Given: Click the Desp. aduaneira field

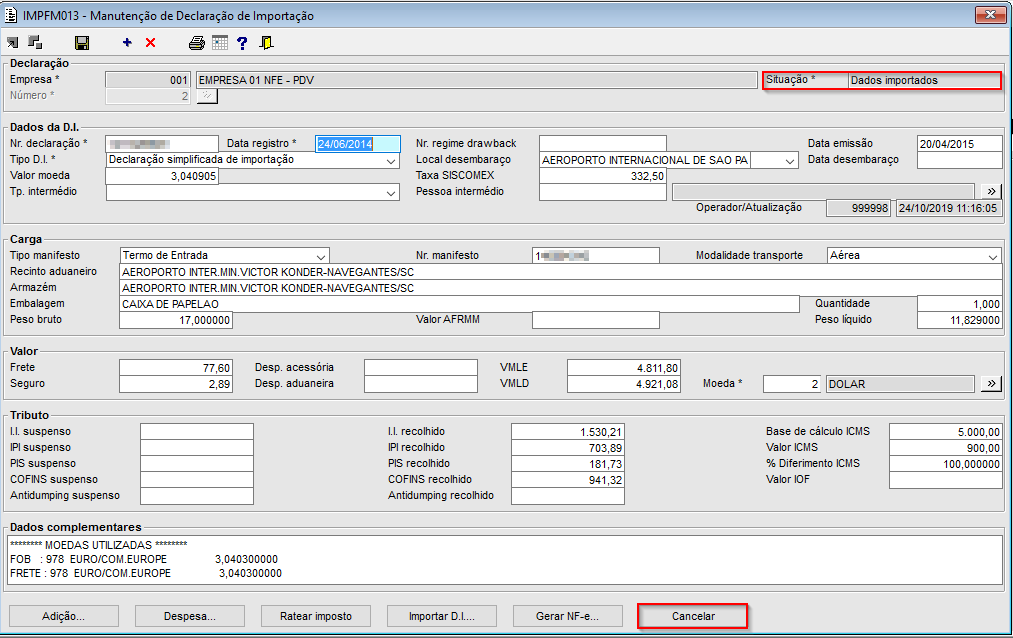Looking at the screenshot, I should [421, 384].
